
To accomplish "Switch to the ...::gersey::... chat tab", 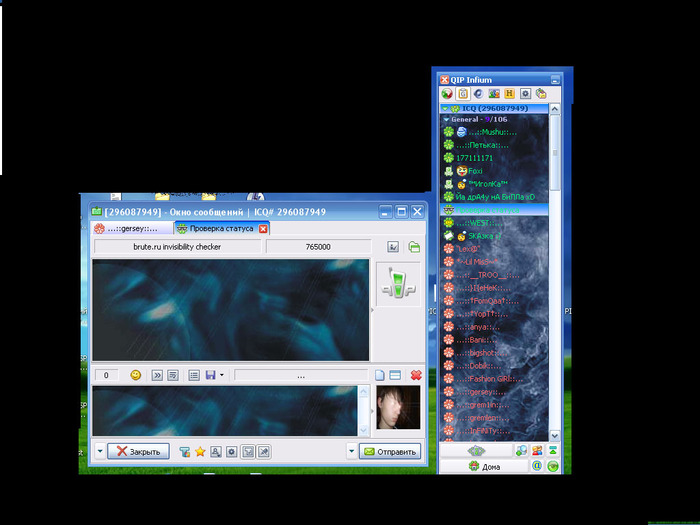I will [x=132, y=229].
